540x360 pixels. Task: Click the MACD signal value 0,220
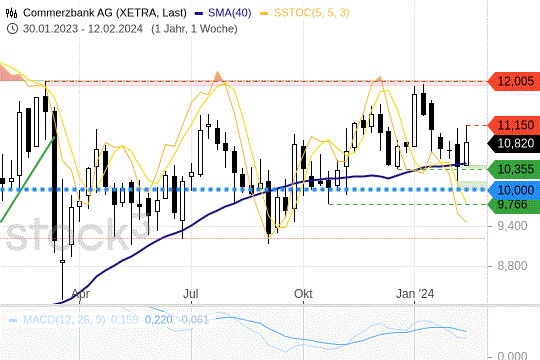pos(158,320)
